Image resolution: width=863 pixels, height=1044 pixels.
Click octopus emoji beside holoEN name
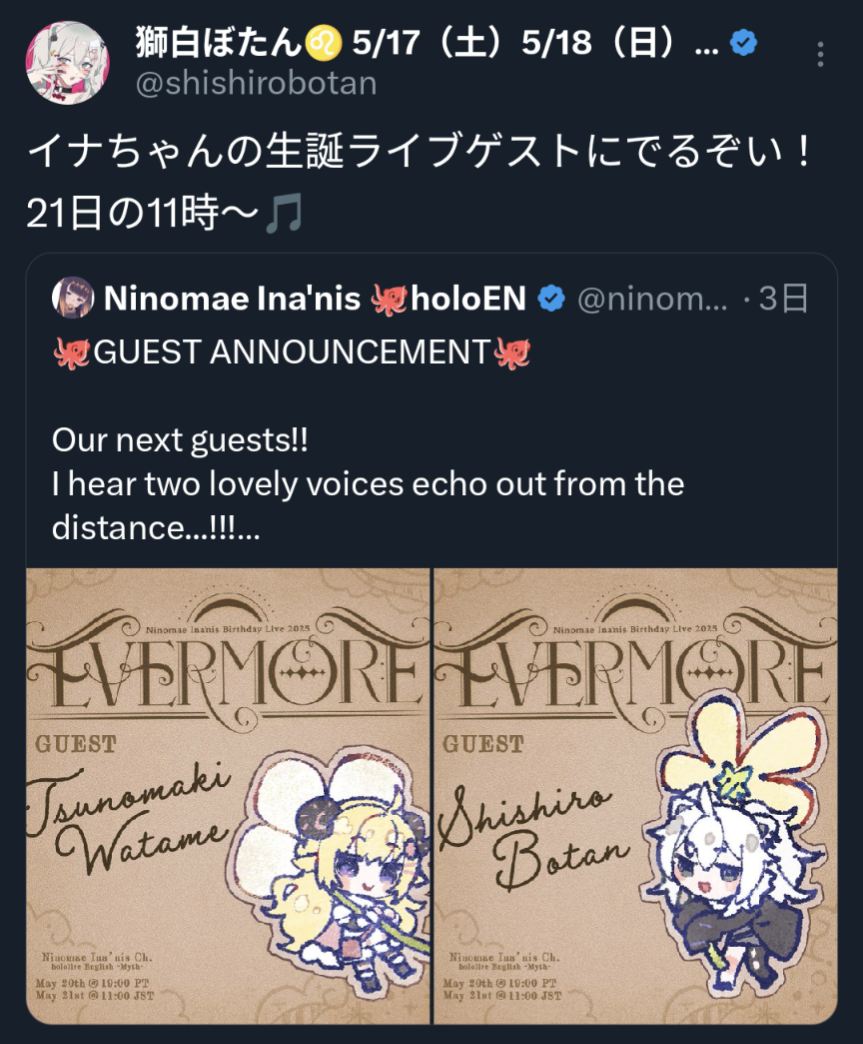(x=389, y=299)
